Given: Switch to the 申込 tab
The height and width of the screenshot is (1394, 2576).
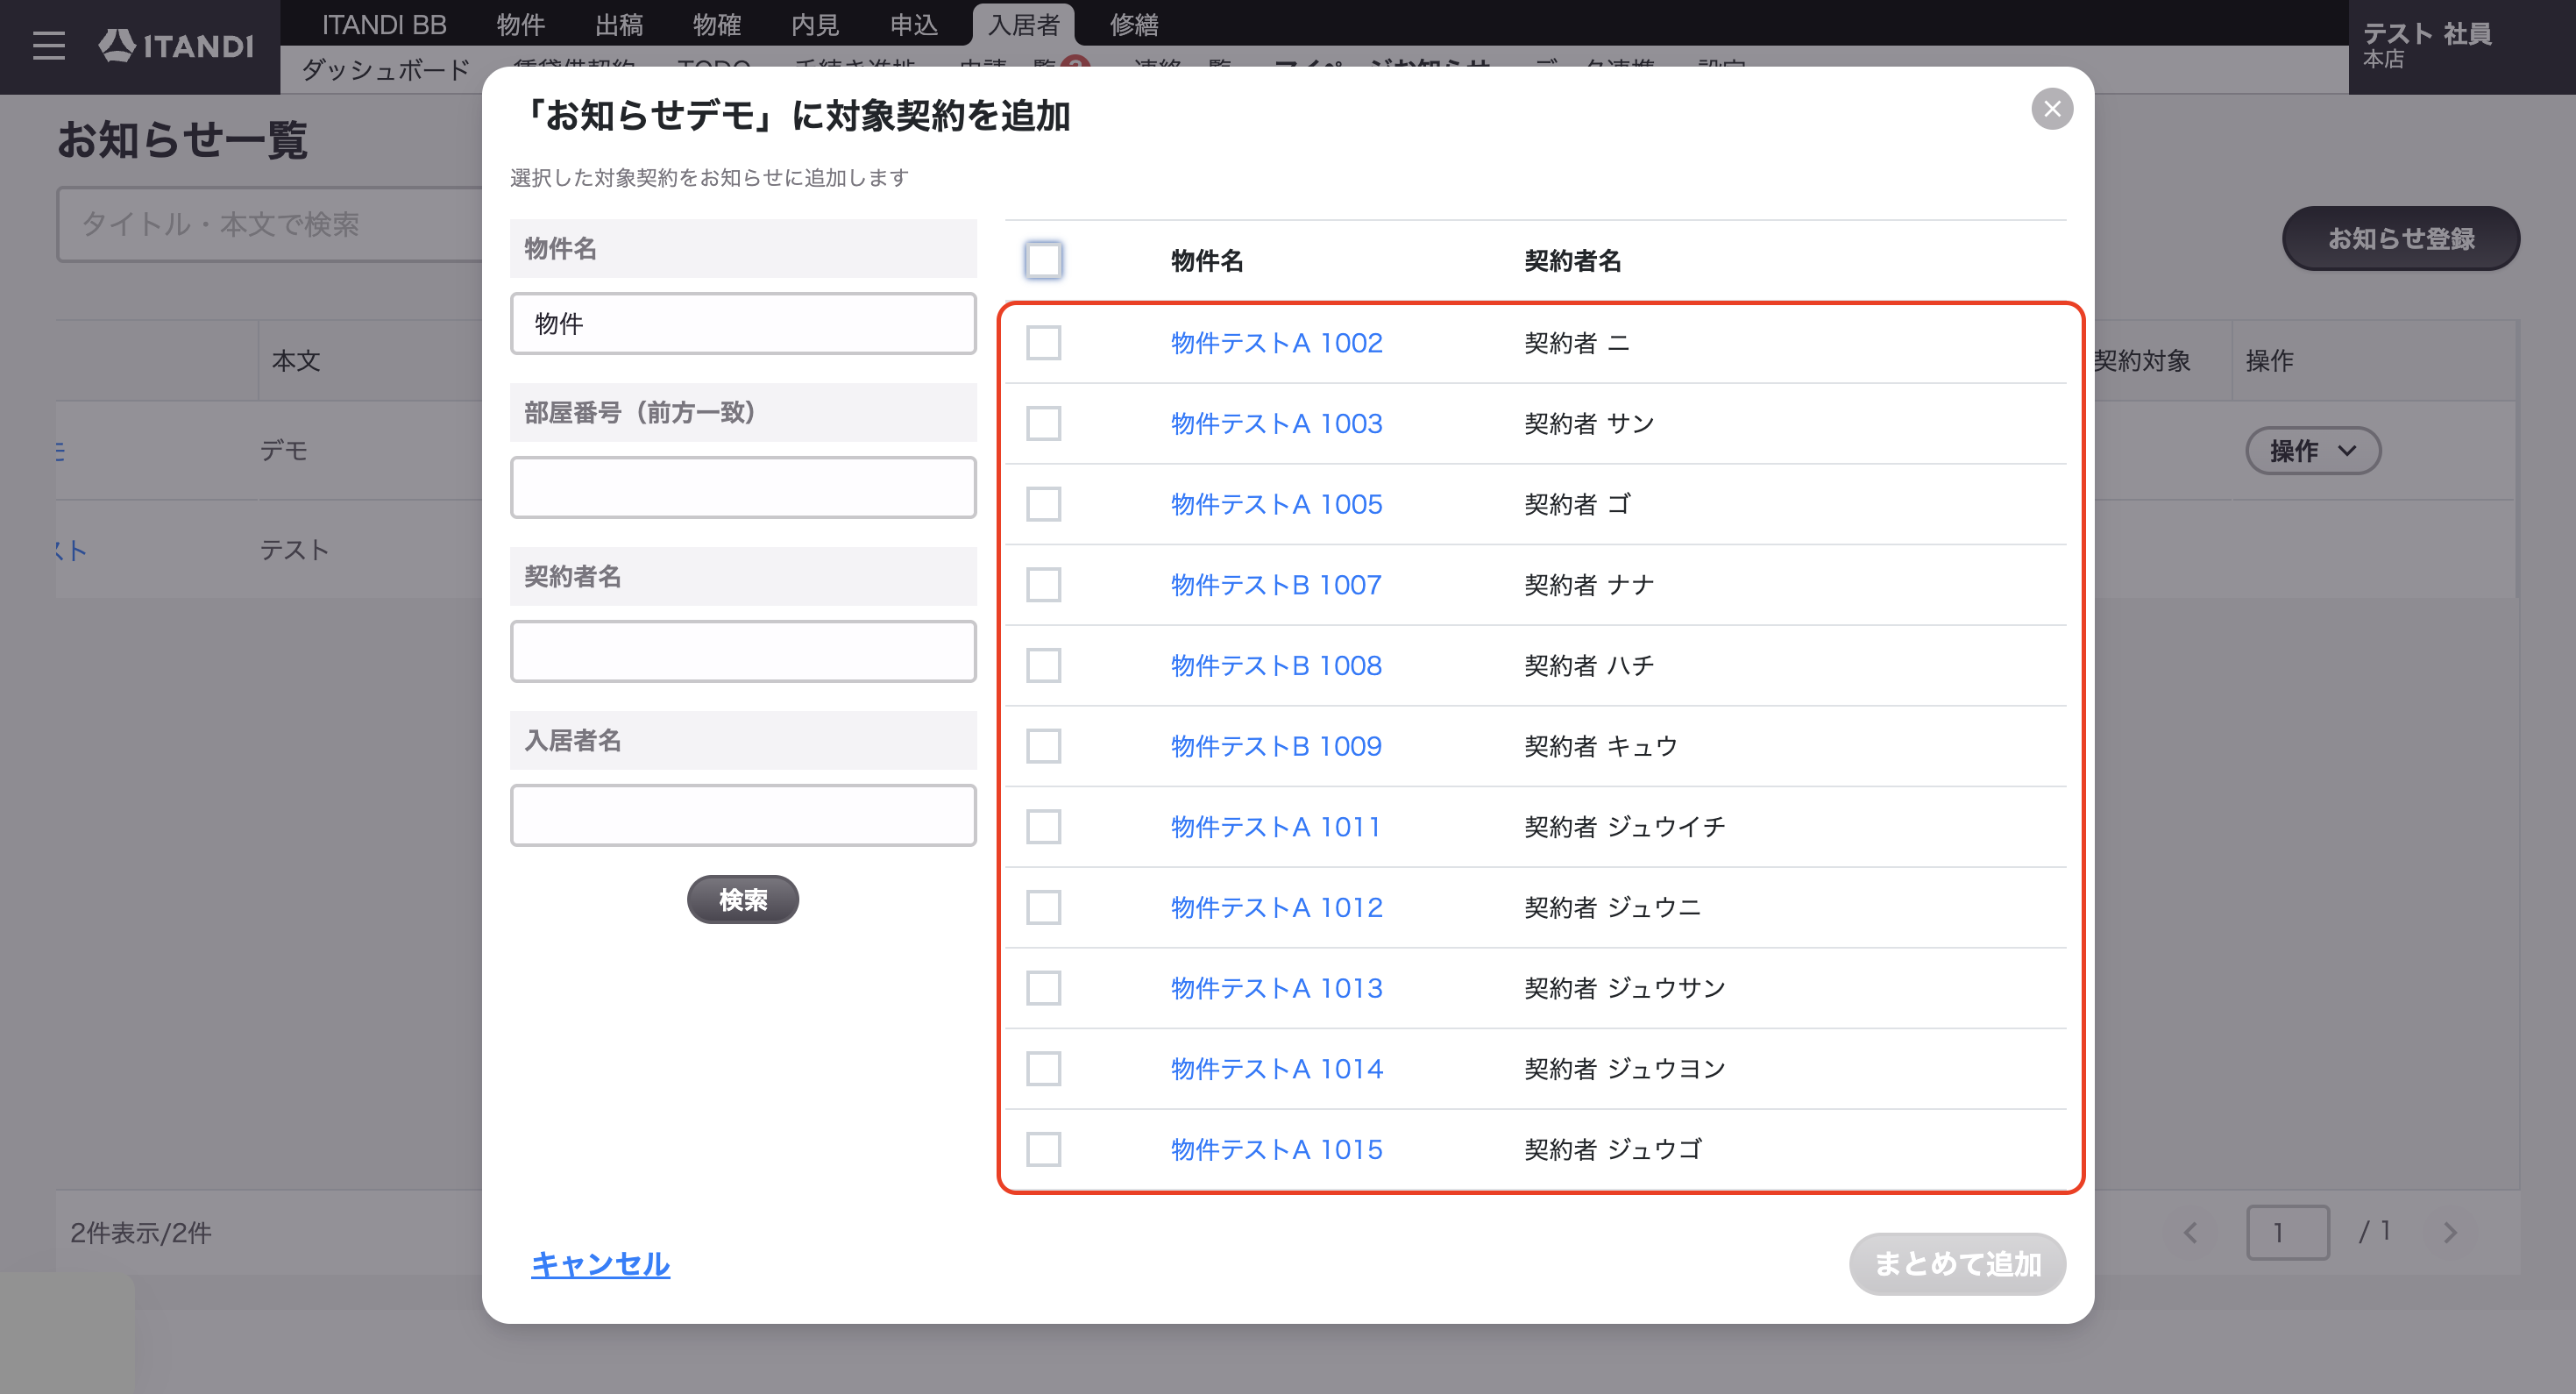Looking at the screenshot, I should (914, 24).
